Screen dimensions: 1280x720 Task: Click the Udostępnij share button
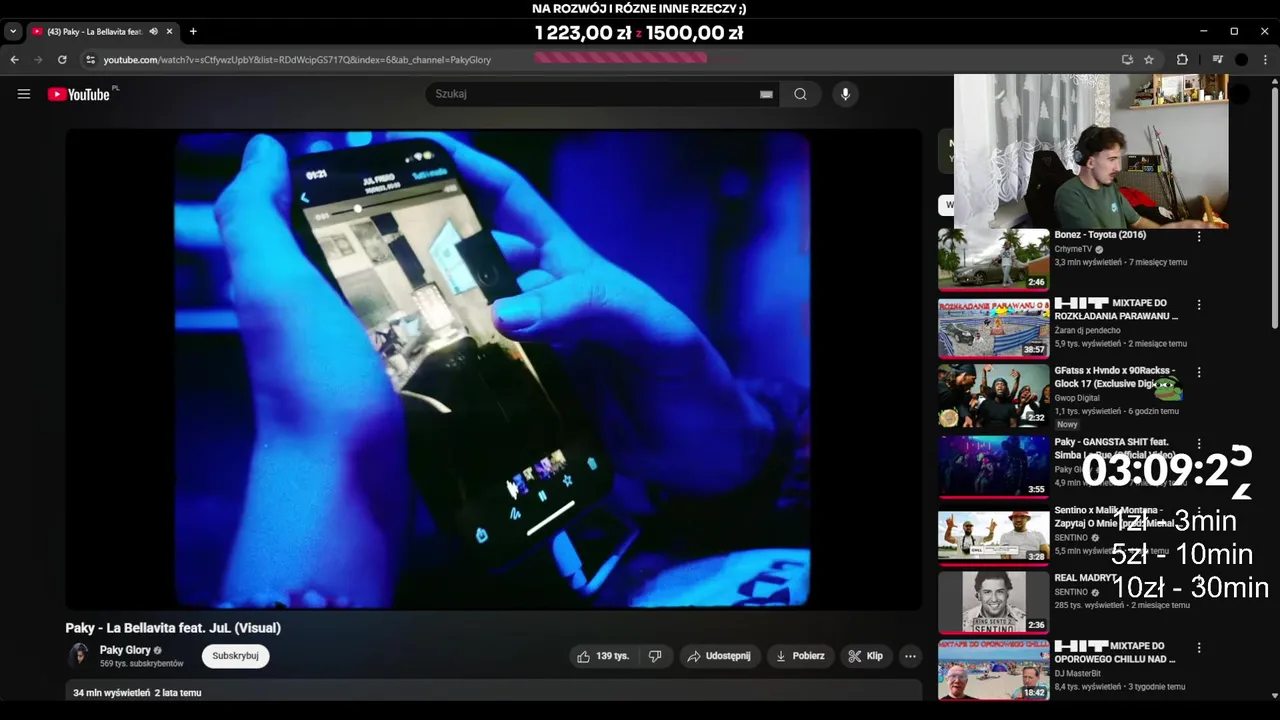(719, 656)
